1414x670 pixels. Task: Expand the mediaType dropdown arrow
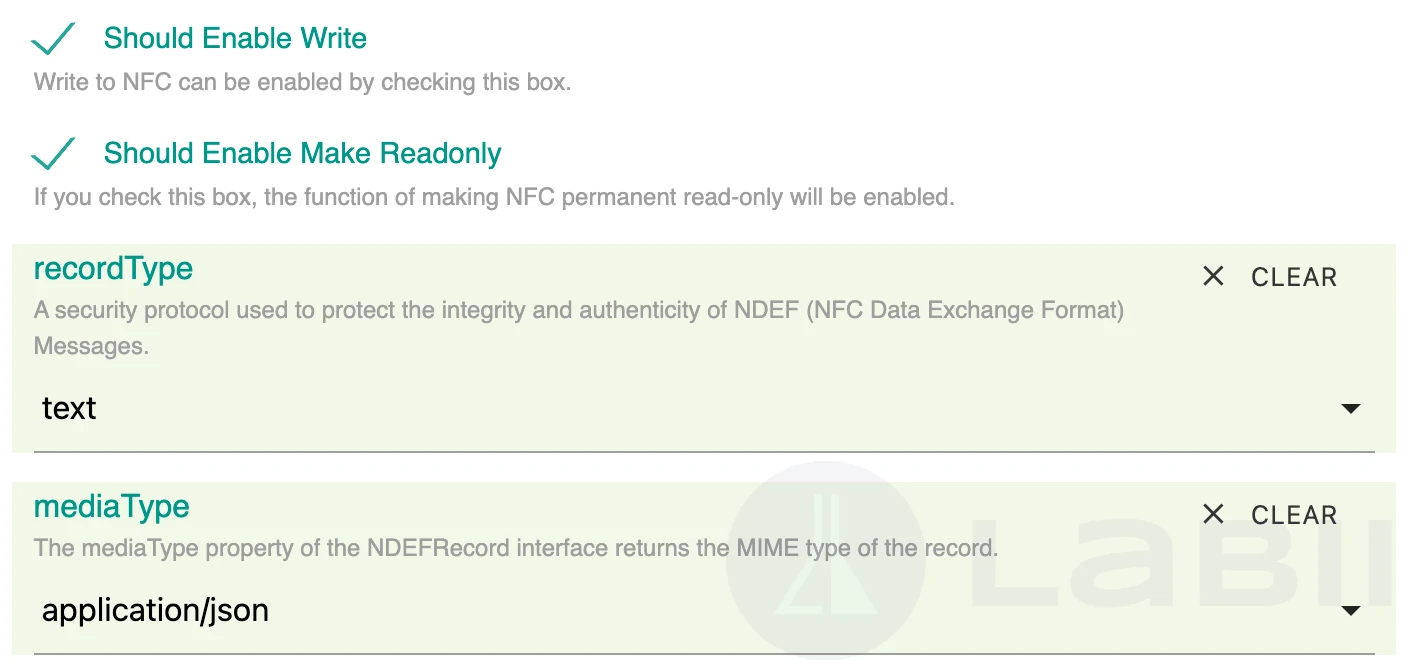(1350, 611)
